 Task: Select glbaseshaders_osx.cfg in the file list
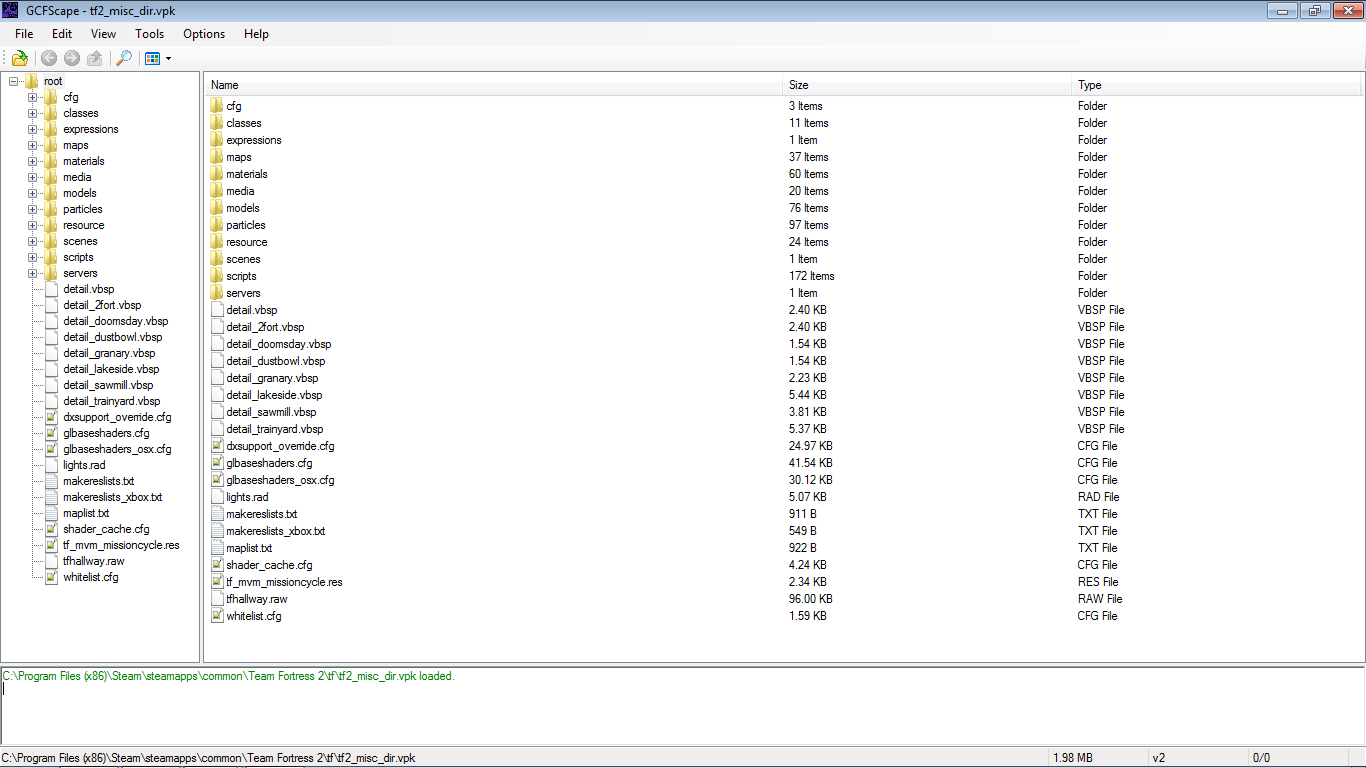point(280,480)
